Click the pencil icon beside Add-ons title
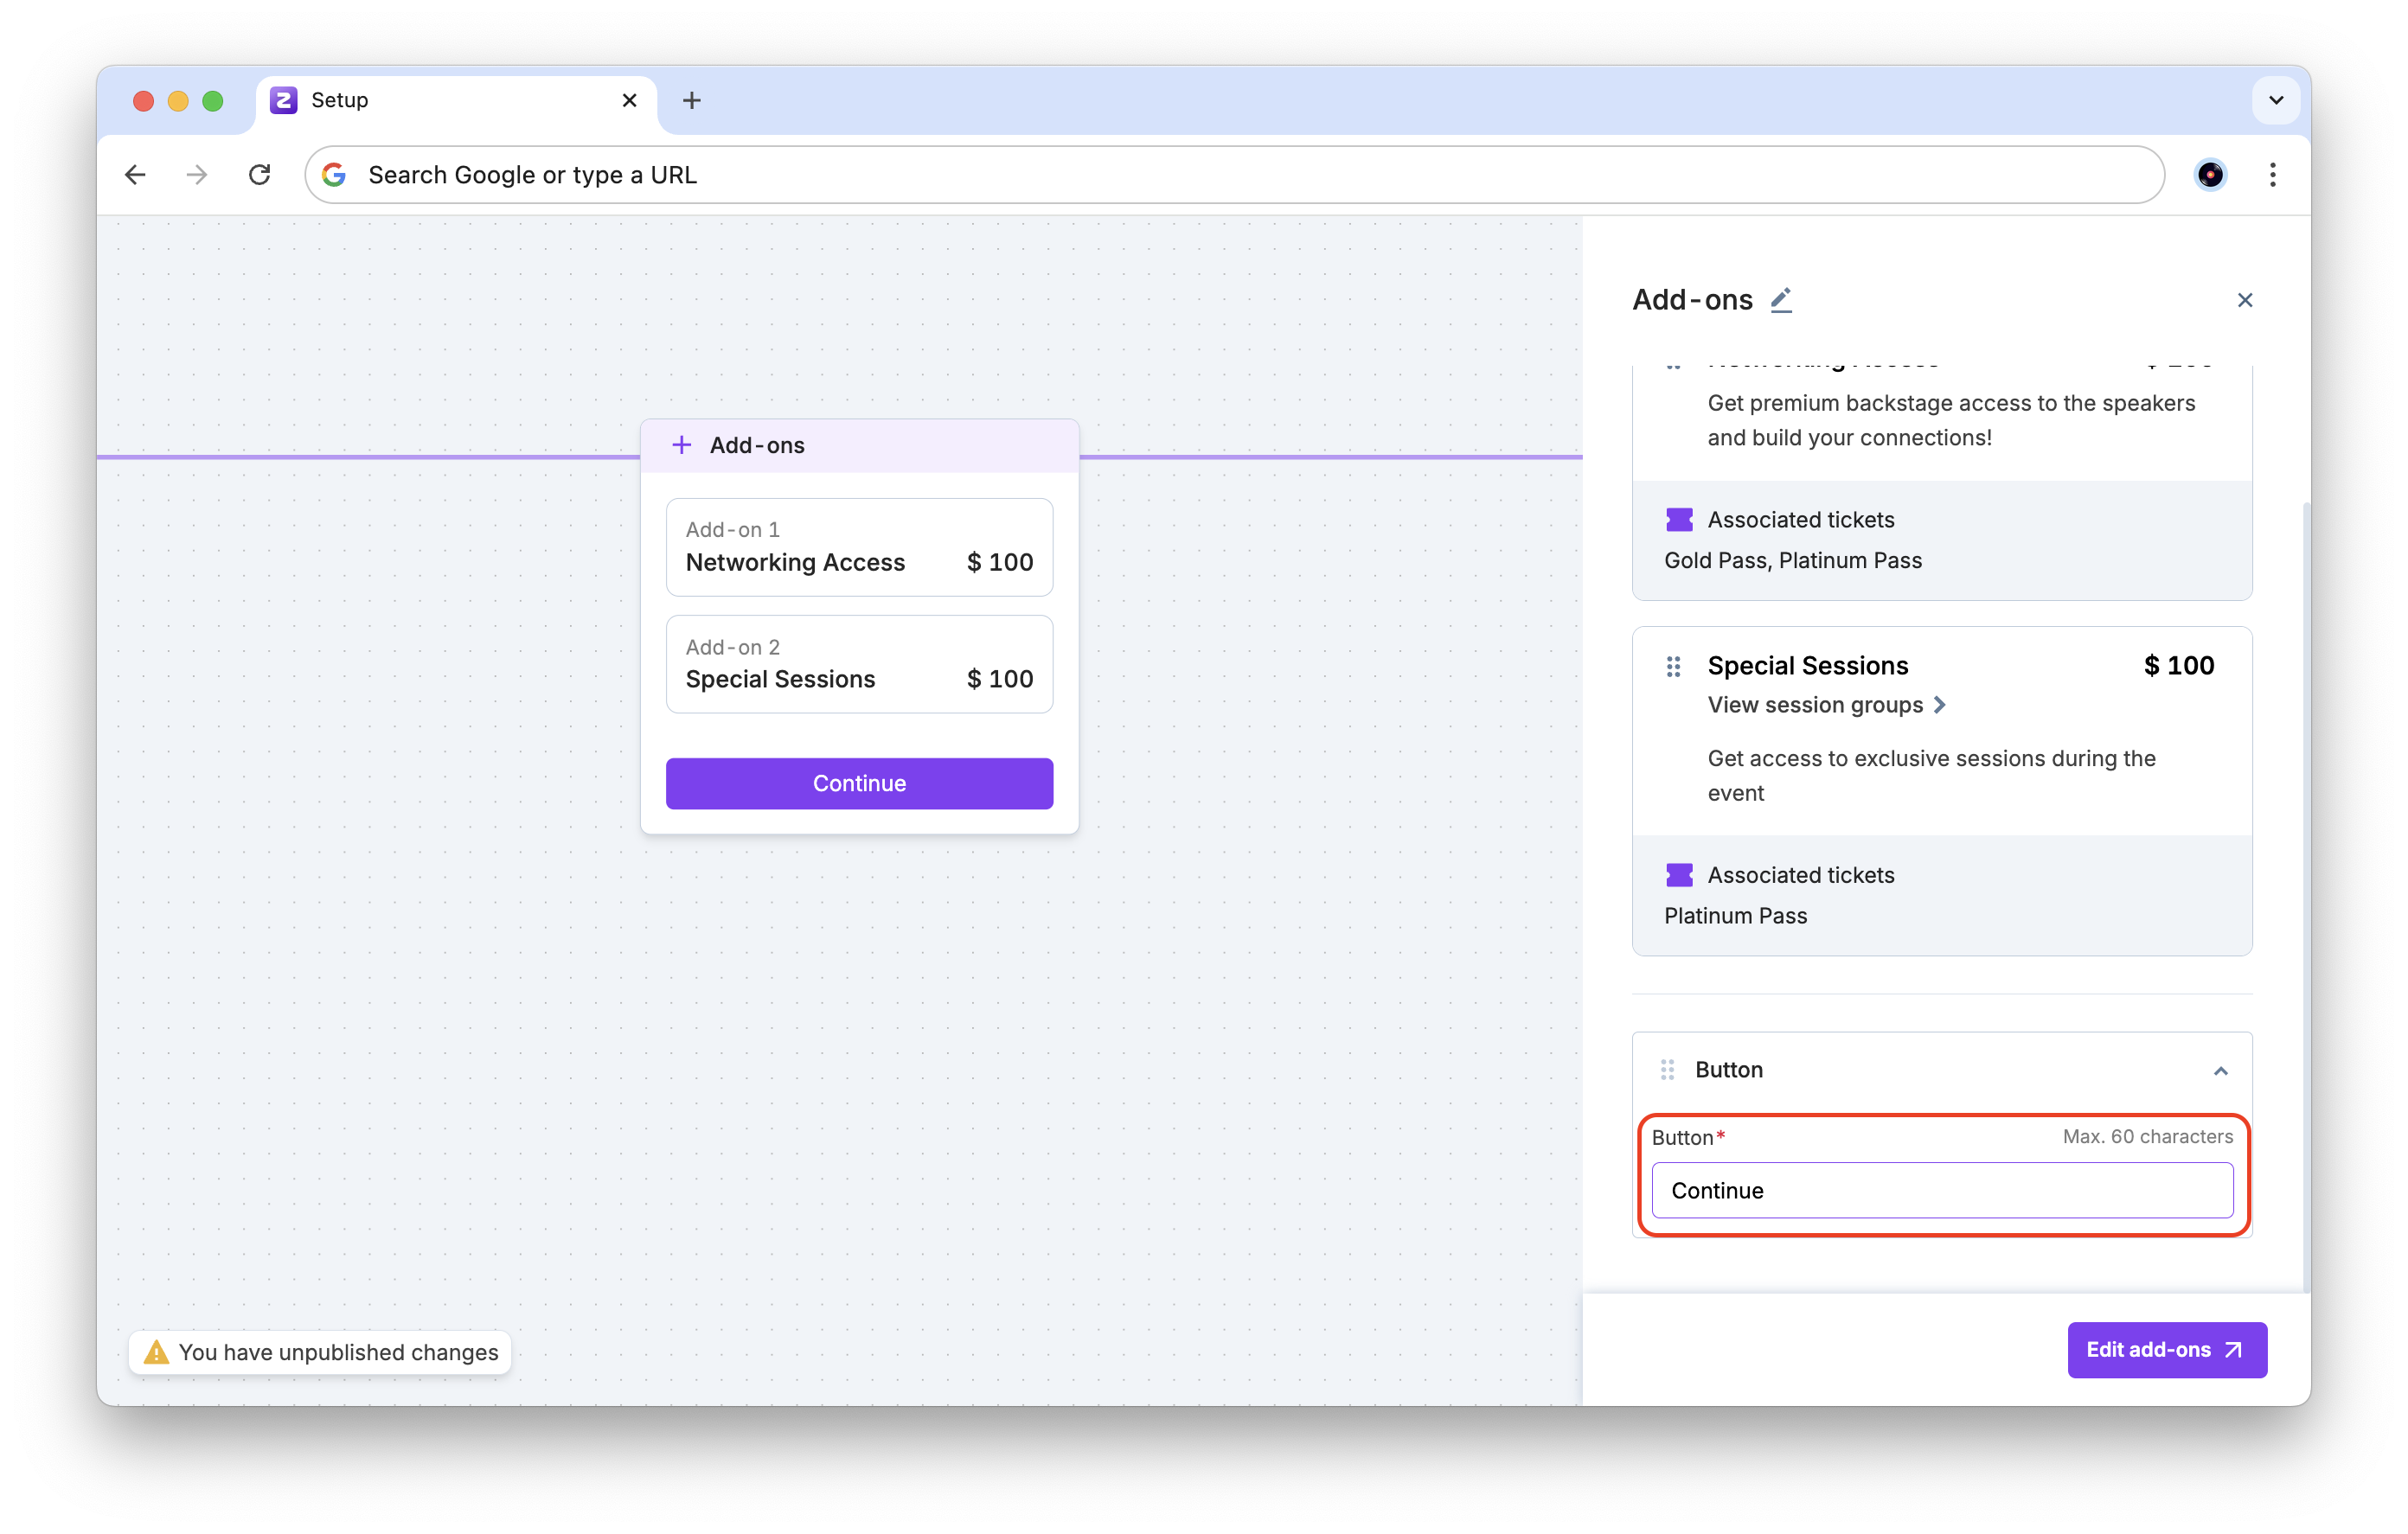Image resolution: width=2408 pixels, height=1534 pixels. click(1781, 300)
